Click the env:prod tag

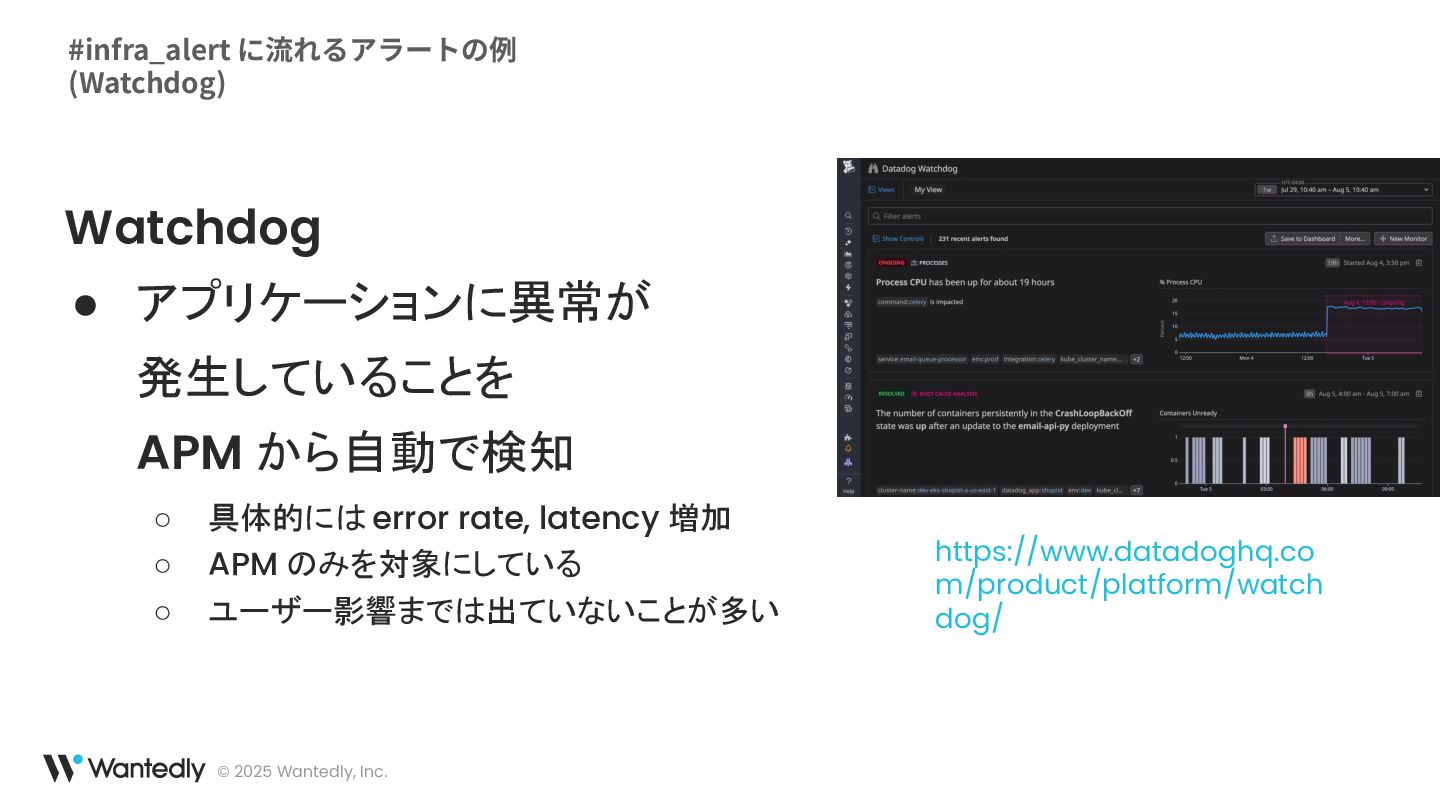coord(985,359)
